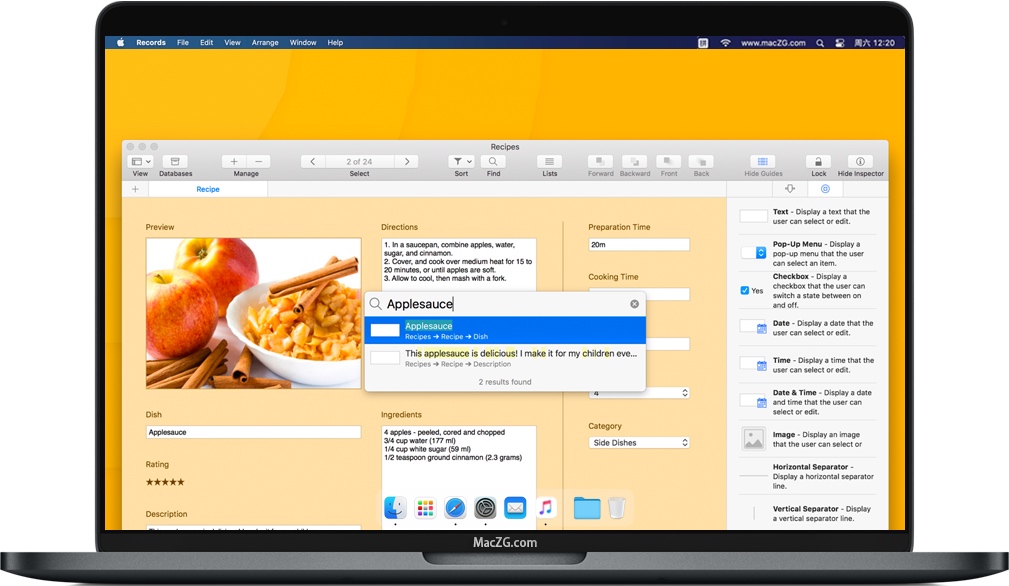
Task: Open Mail from the dock
Action: click(515, 508)
